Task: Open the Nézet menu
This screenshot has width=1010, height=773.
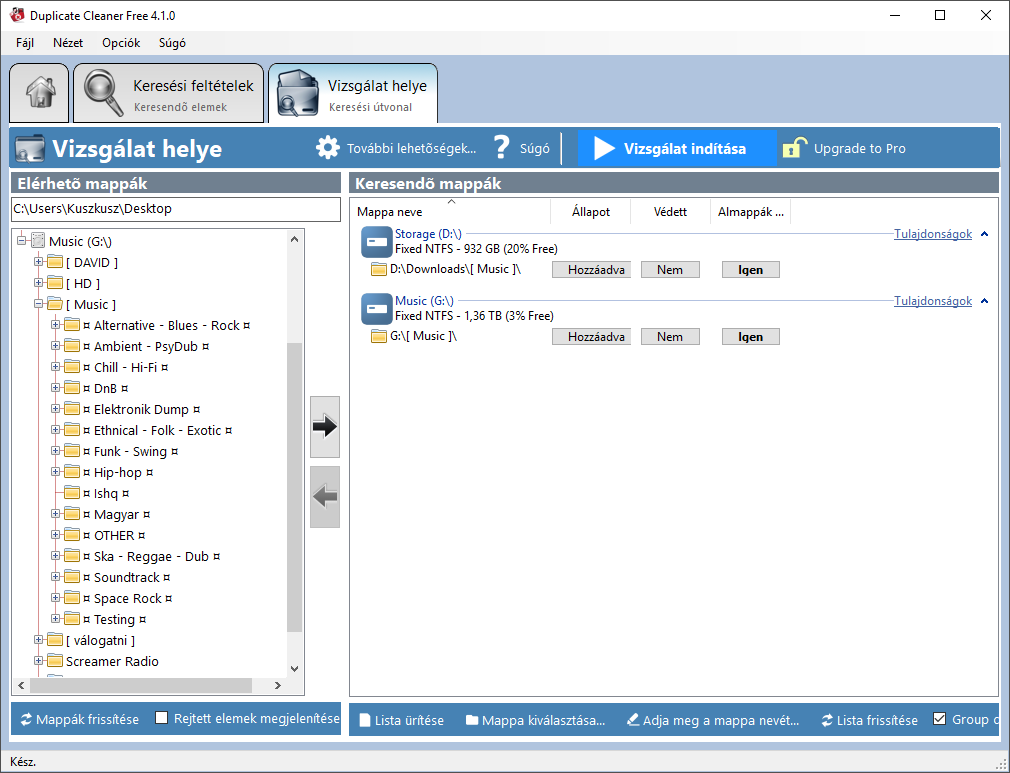Action: [68, 43]
